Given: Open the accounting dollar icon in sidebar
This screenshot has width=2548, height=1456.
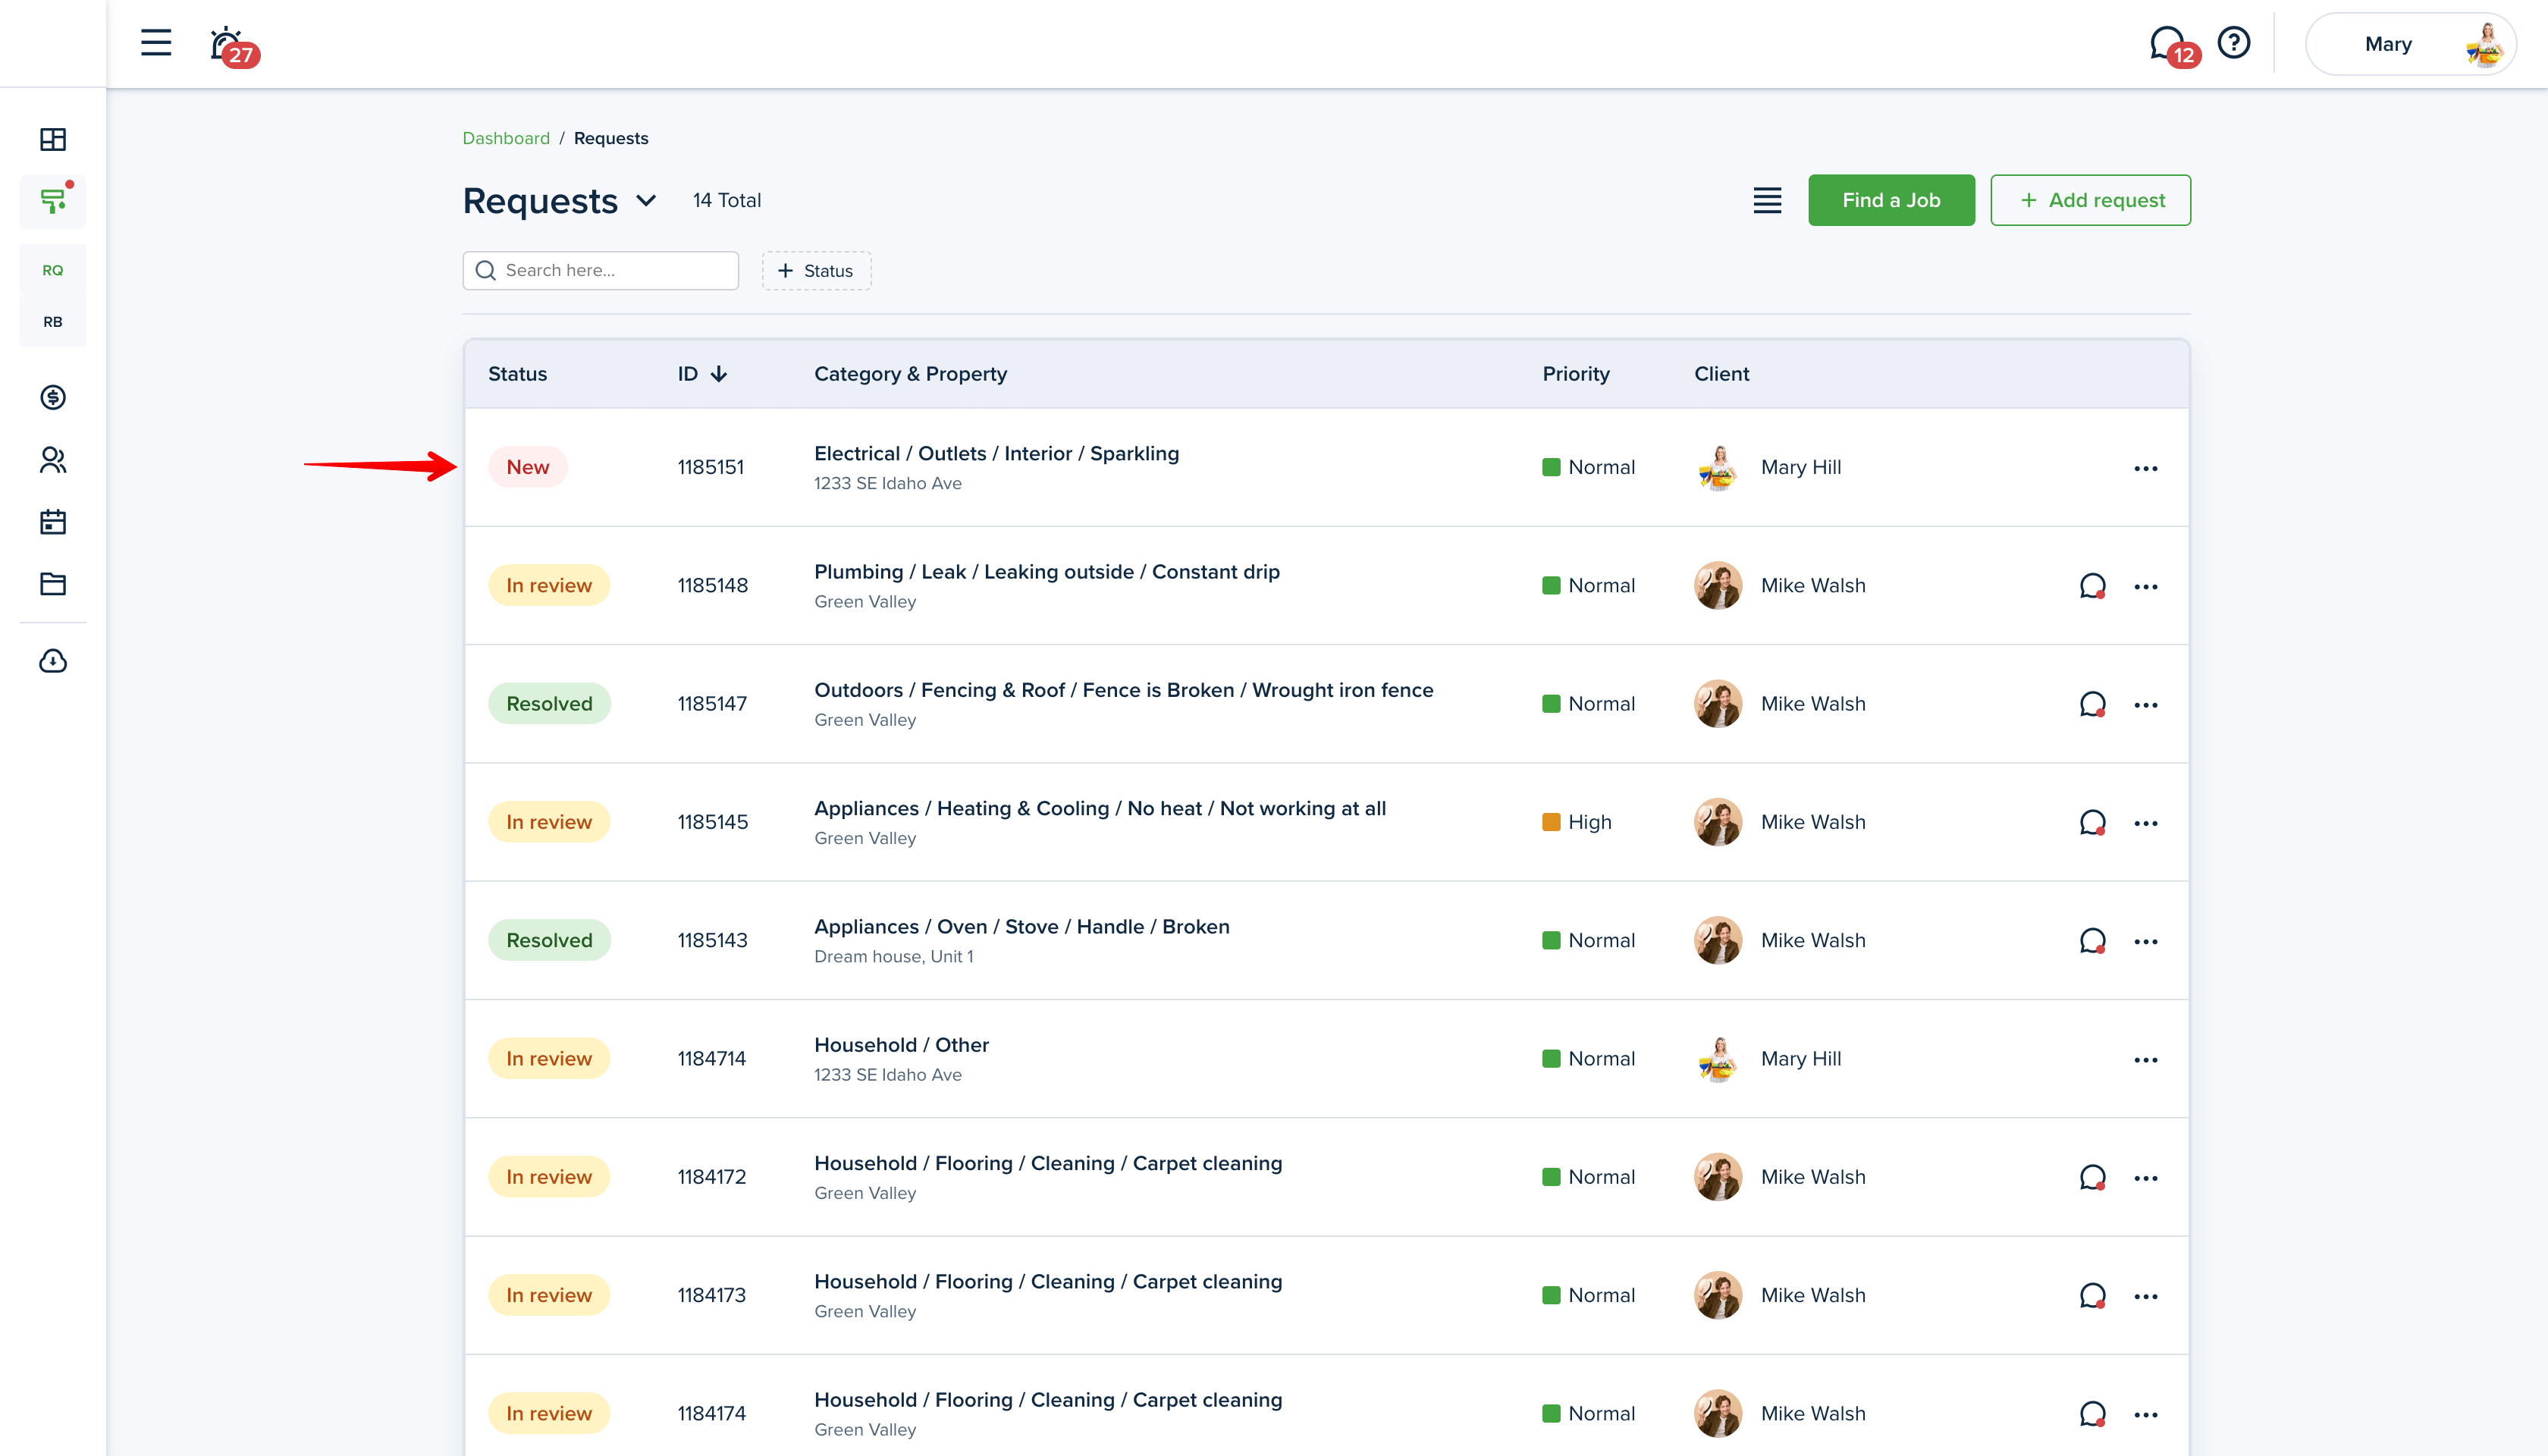Looking at the screenshot, I should [x=53, y=398].
